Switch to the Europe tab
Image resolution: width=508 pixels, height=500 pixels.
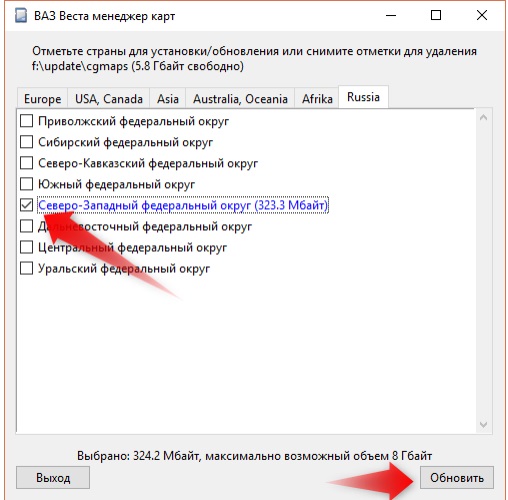tap(42, 99)
